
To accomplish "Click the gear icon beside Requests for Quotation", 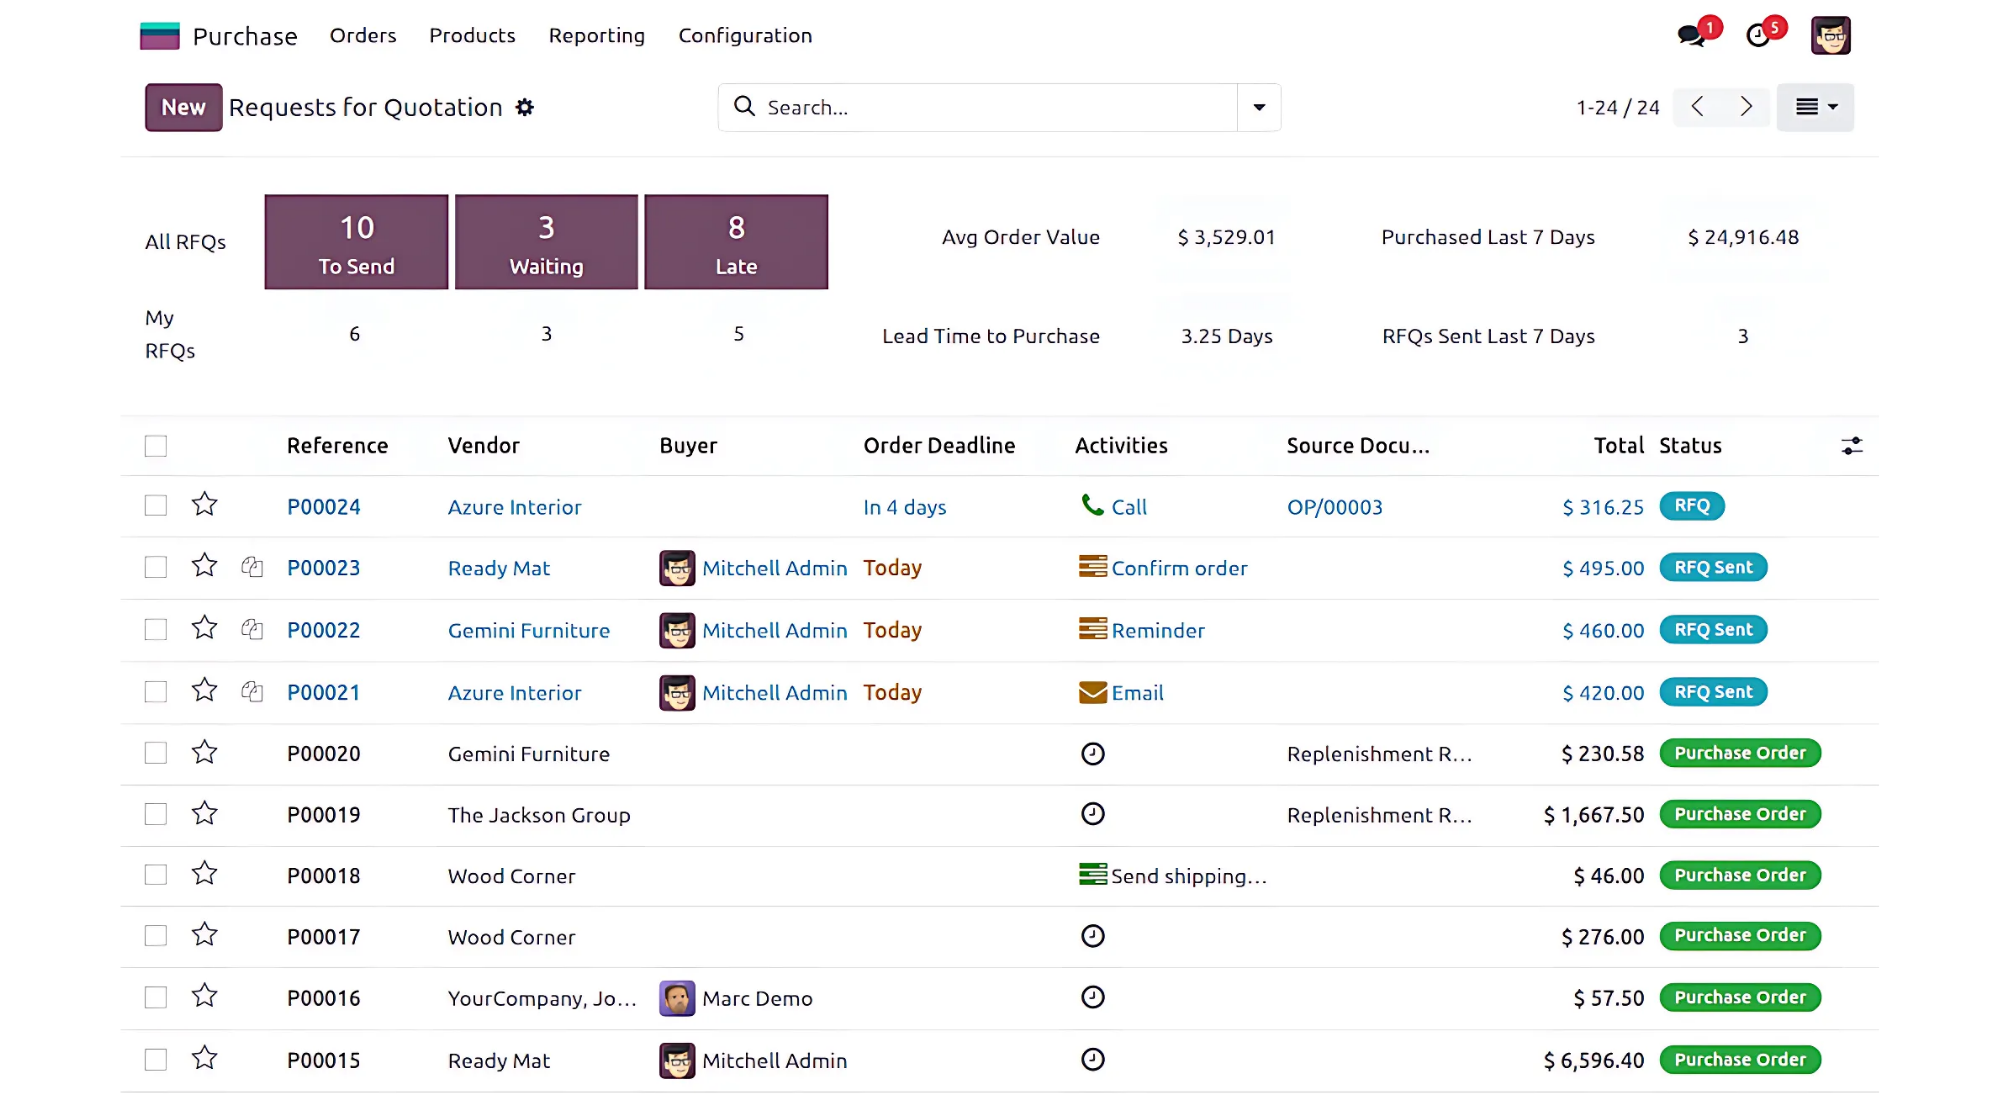I will pyautogui.click(x=525, y=107).
